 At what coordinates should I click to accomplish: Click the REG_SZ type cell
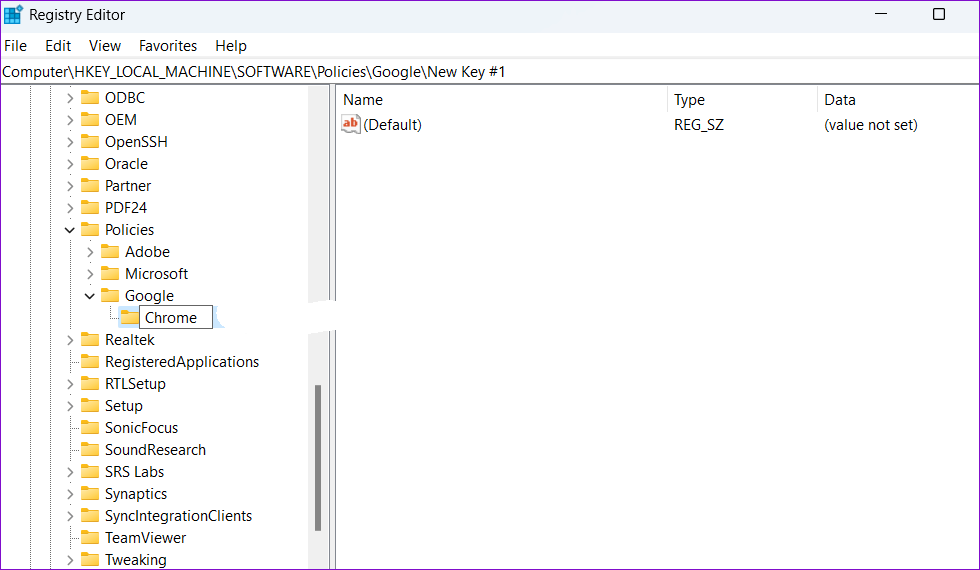tap(699, 125)
